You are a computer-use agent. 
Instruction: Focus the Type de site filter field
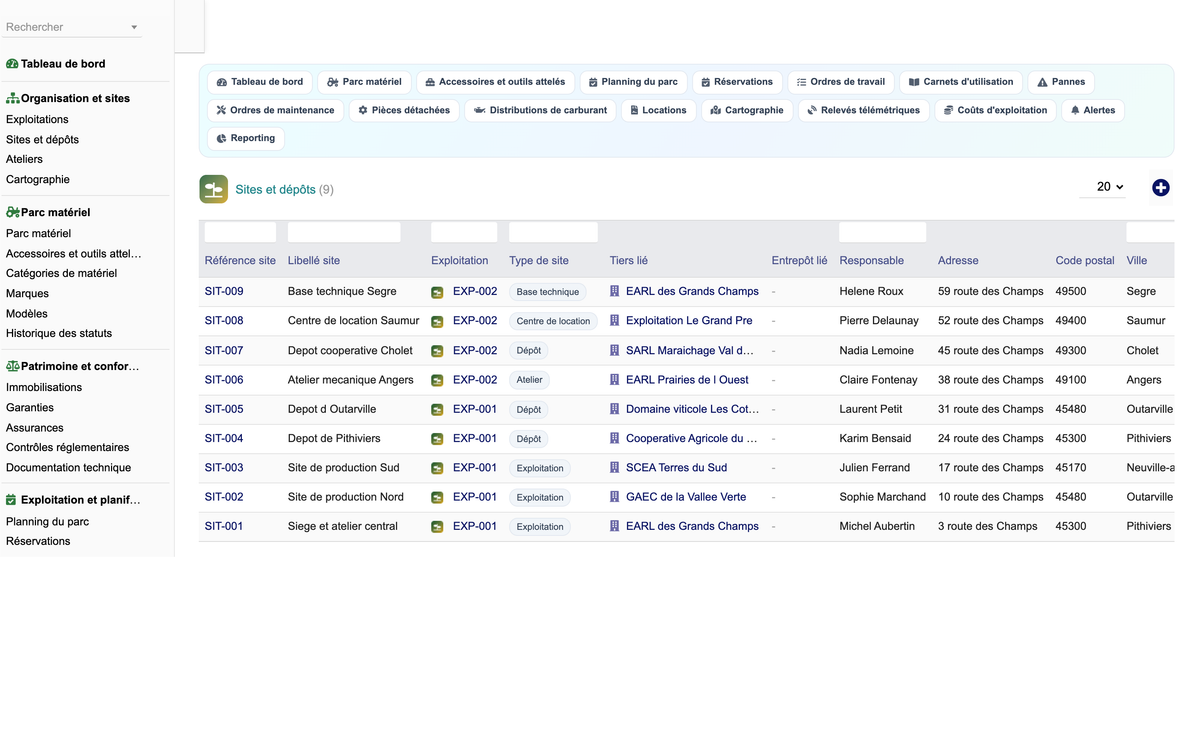point(553,232)
